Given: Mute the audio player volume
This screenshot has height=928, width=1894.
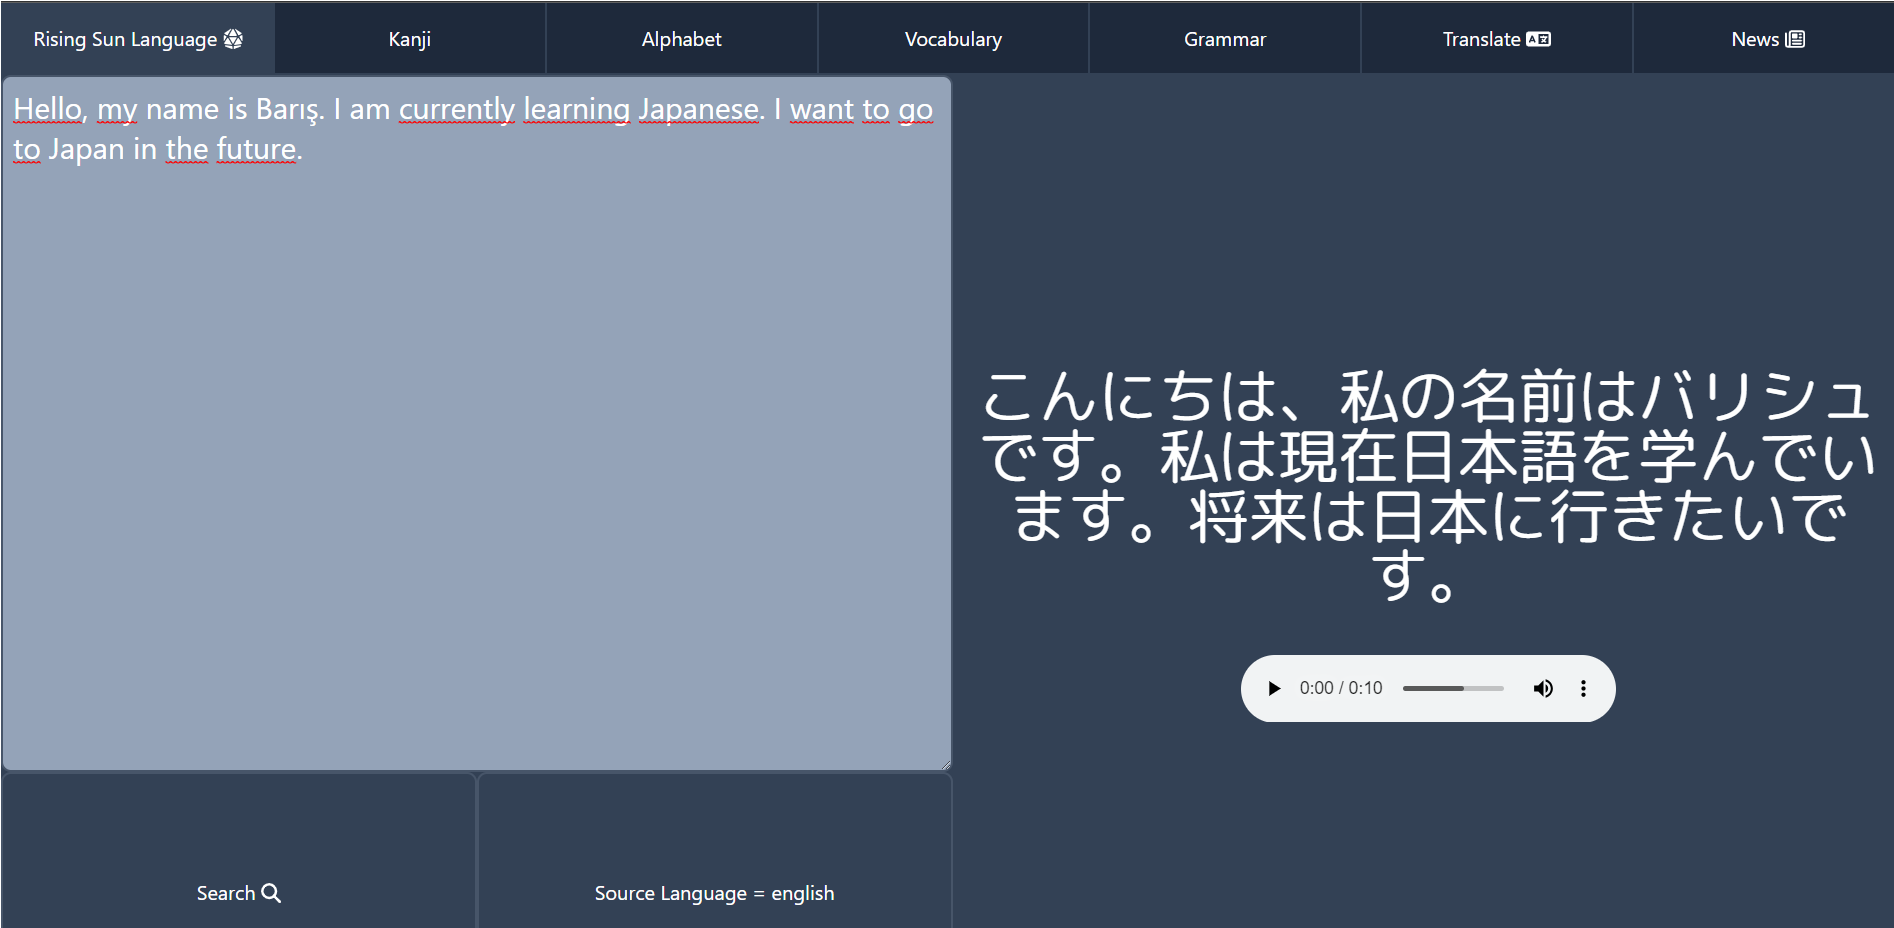Looking at the screenshot, I should 1543,688.
